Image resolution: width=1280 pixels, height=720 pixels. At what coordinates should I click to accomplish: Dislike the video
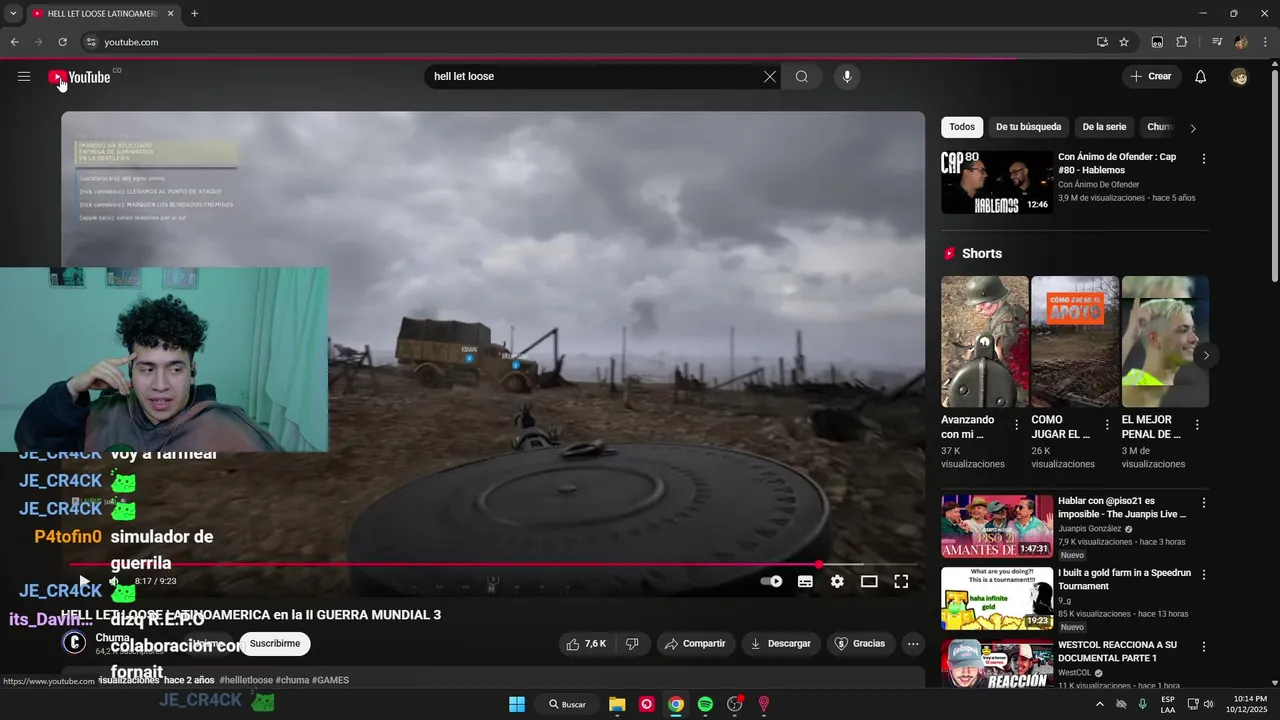[x=632, y=644]
